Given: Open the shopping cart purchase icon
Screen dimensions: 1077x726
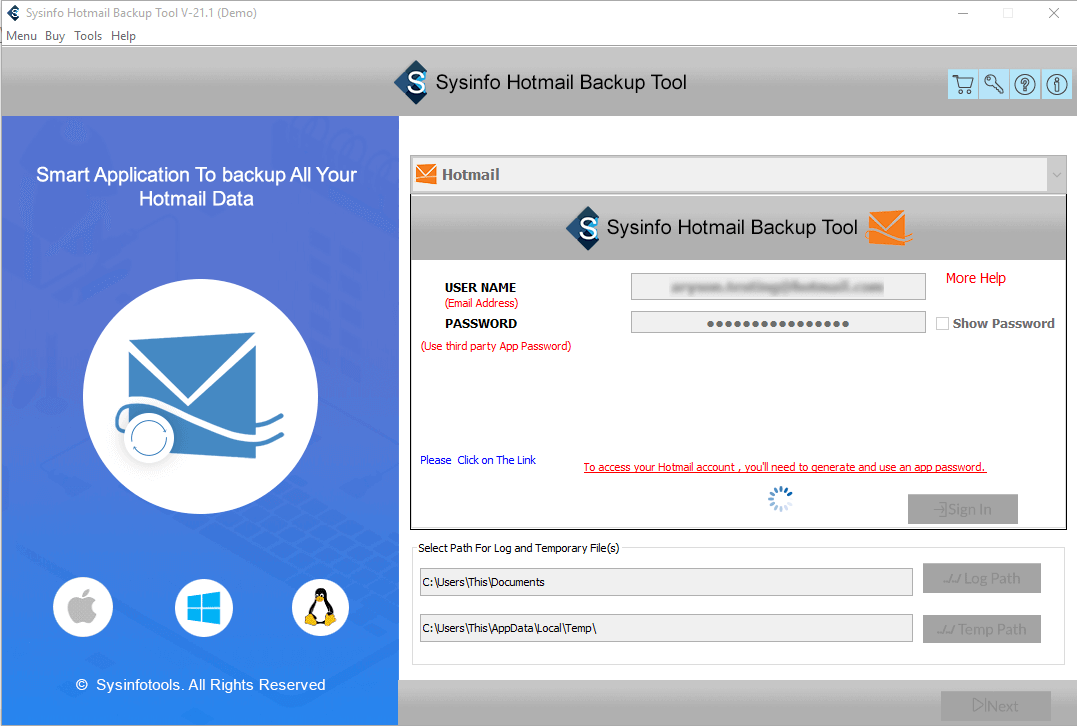Looking at the screenshot, I should point(963,84).
